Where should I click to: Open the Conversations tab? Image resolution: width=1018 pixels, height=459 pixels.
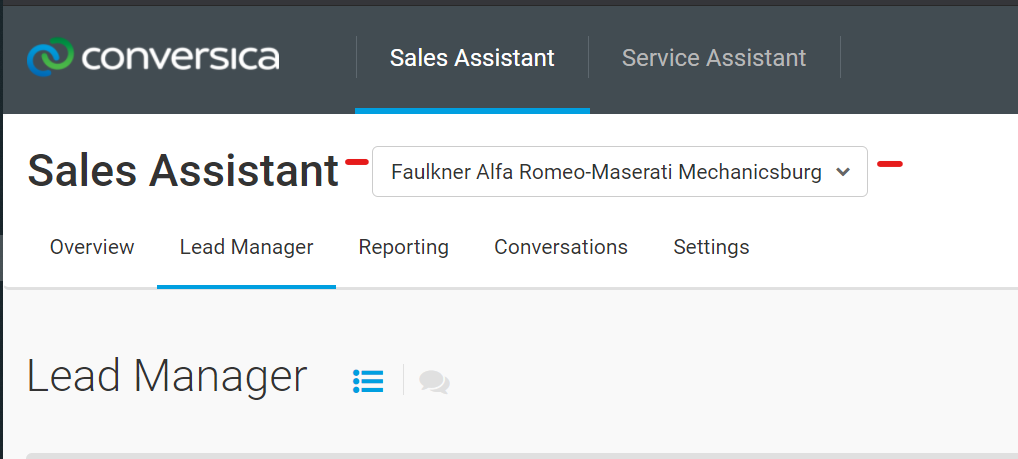coord(561,247)
